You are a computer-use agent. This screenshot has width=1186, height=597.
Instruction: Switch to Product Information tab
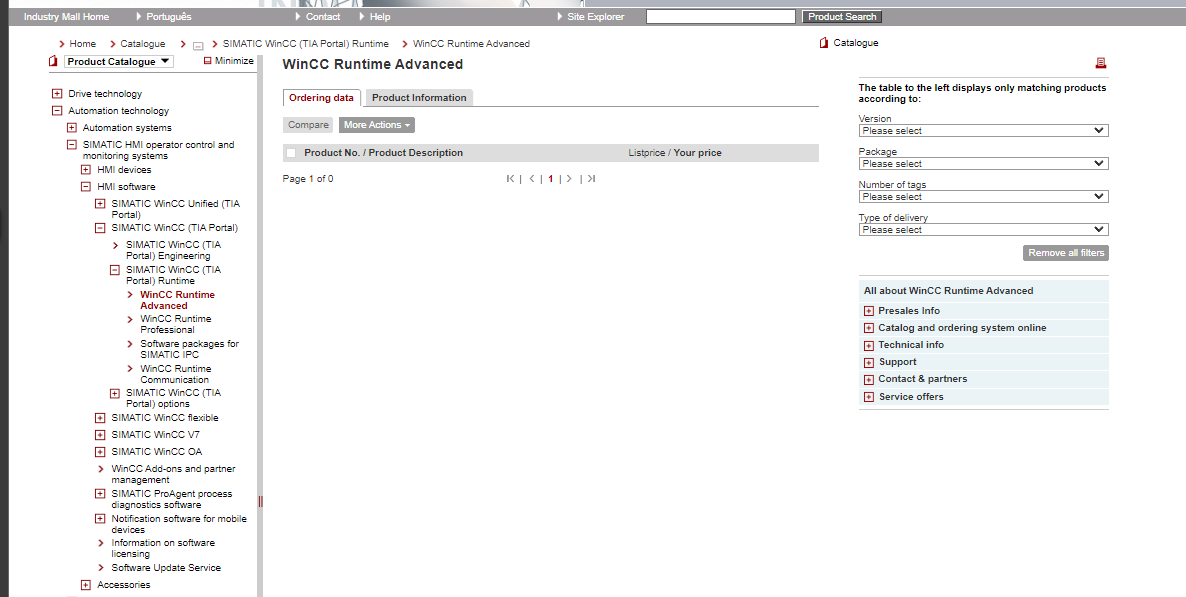[x=419, y=98]
